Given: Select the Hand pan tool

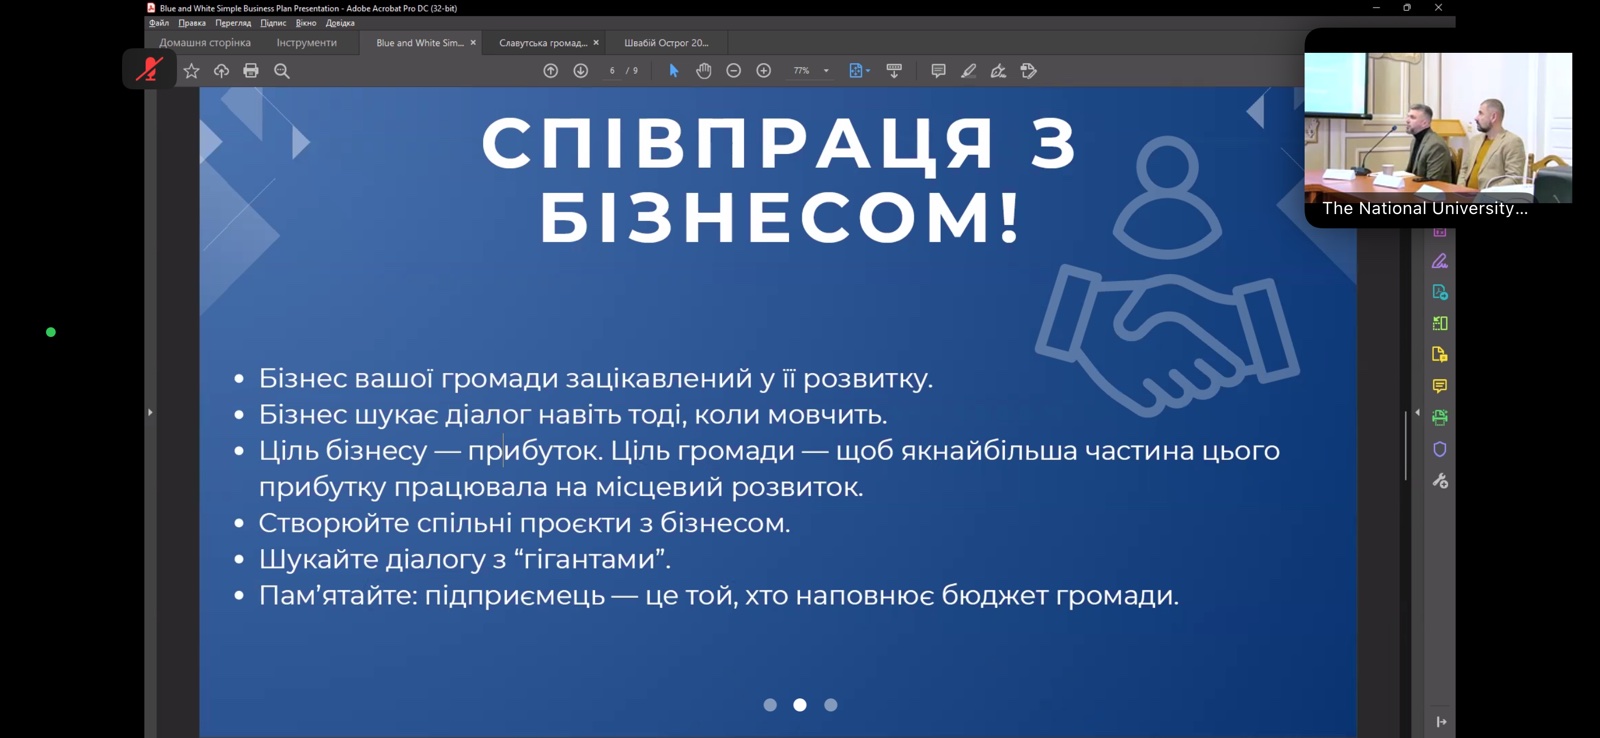Looking at the screenshot, I should [704, 71].
